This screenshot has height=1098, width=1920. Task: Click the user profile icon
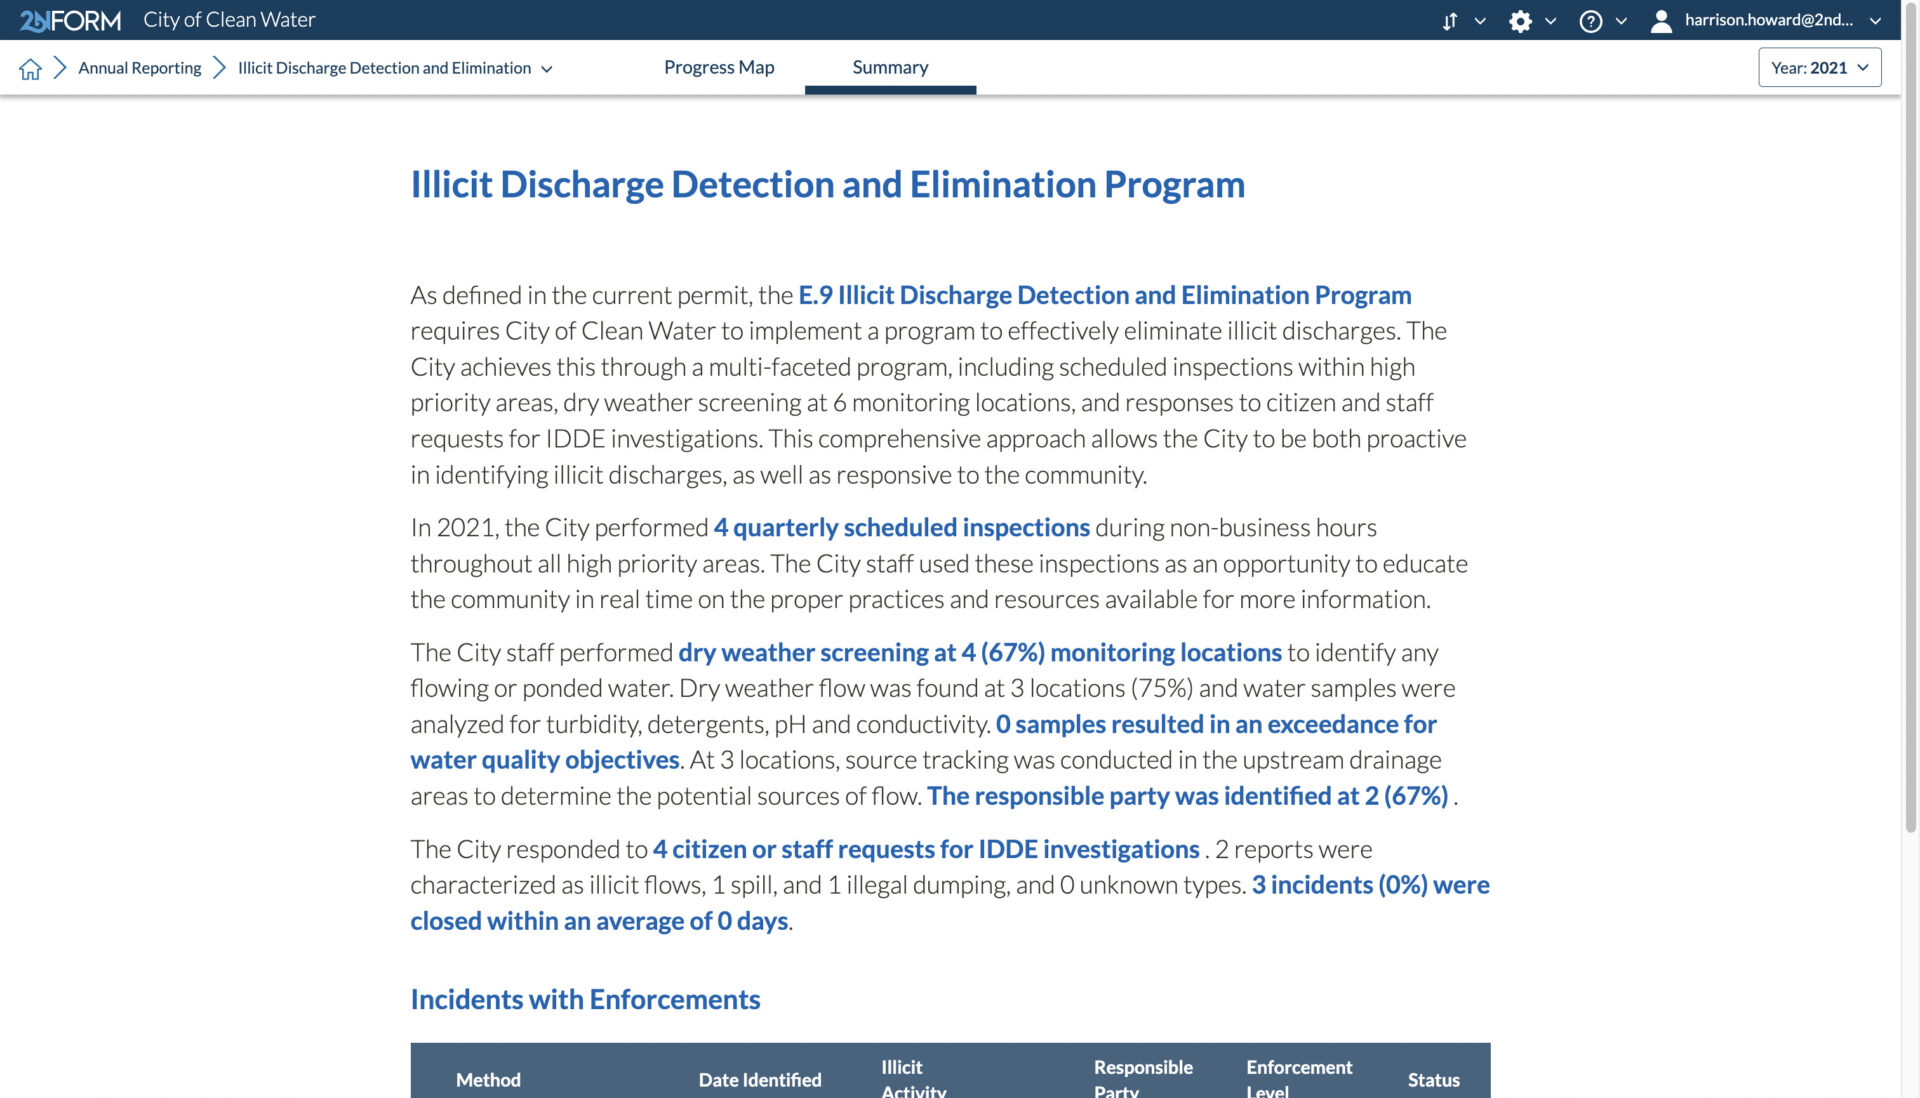click(1663, 20)
